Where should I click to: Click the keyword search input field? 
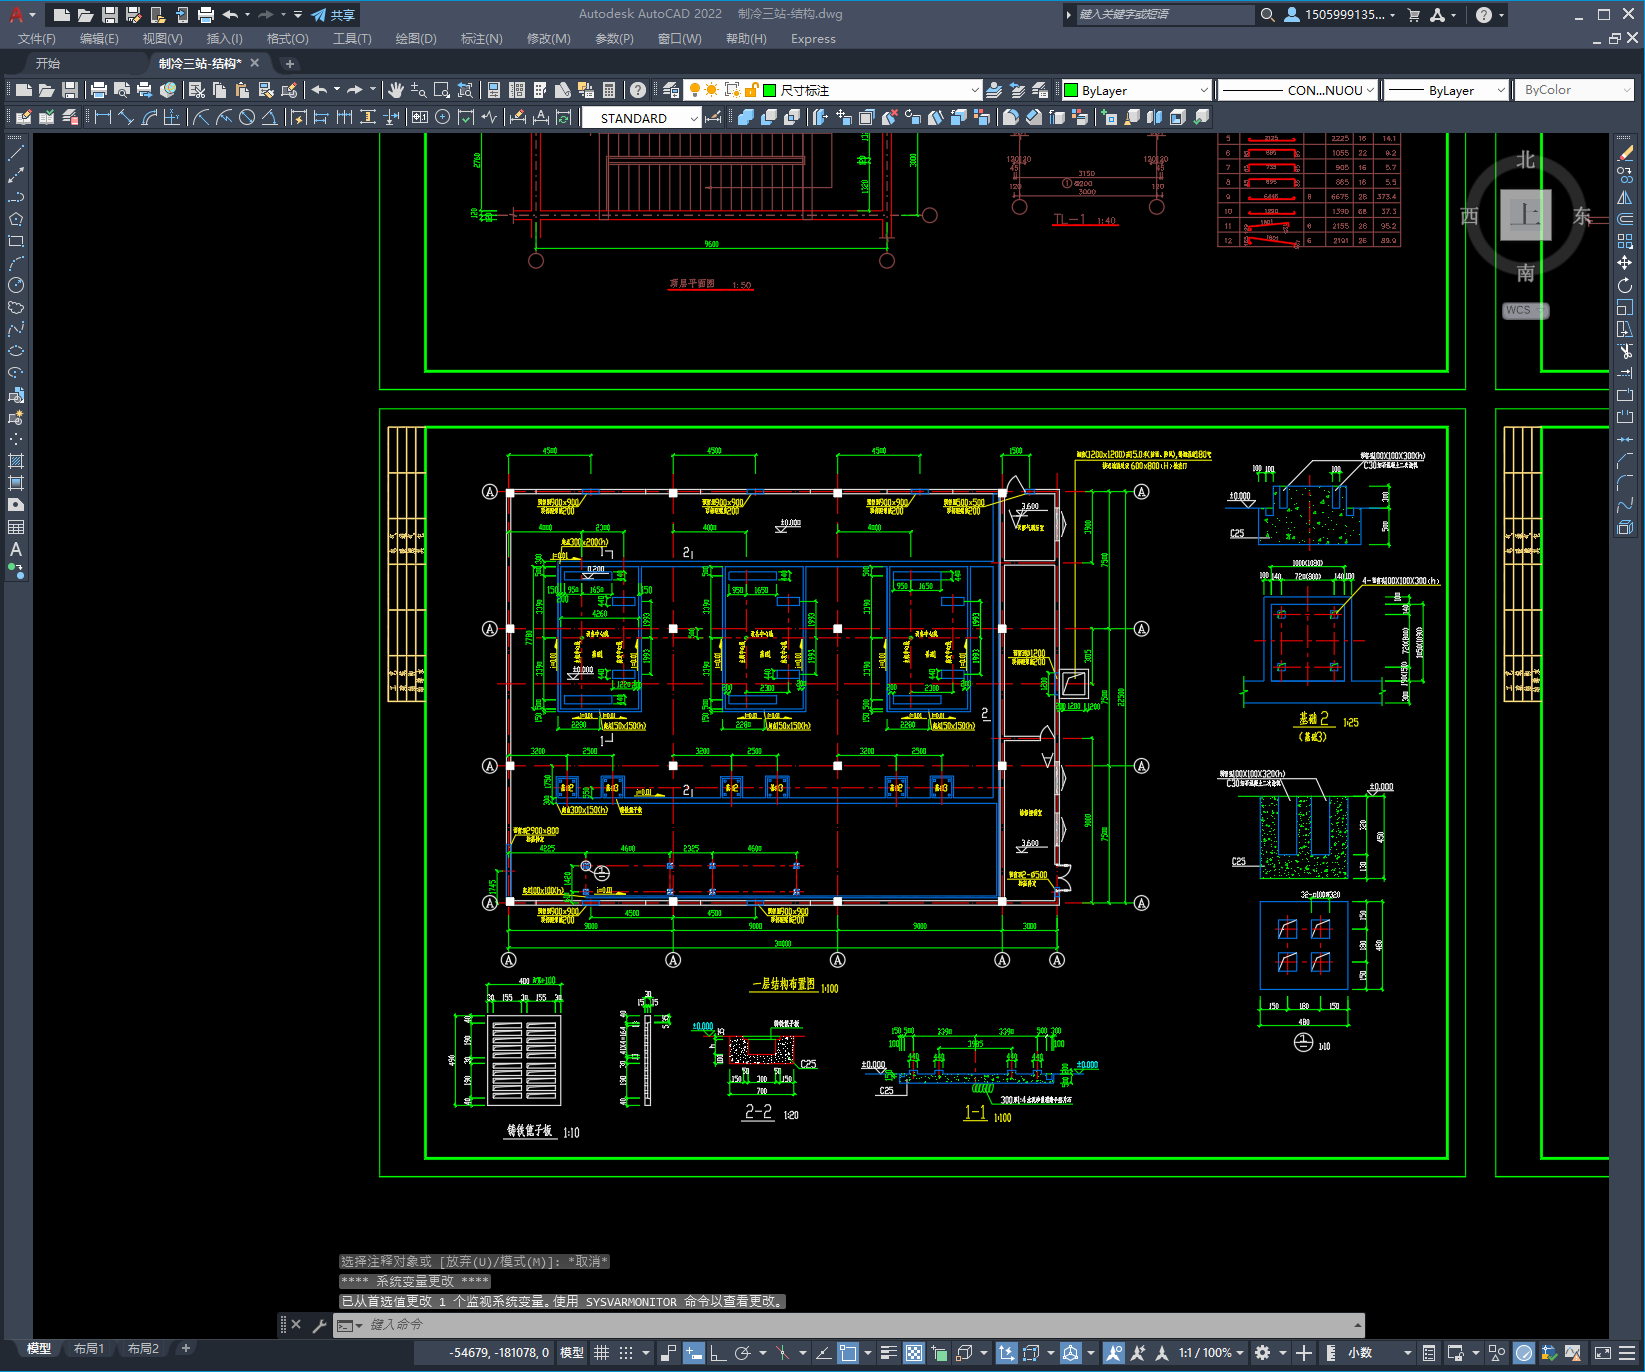click(x=1165, y=15)
